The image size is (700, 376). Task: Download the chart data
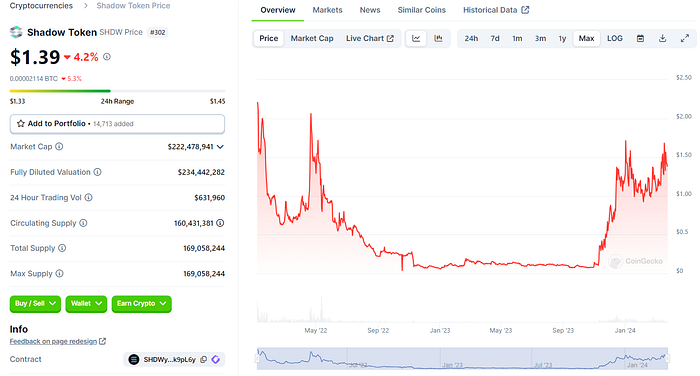(662, 38)
